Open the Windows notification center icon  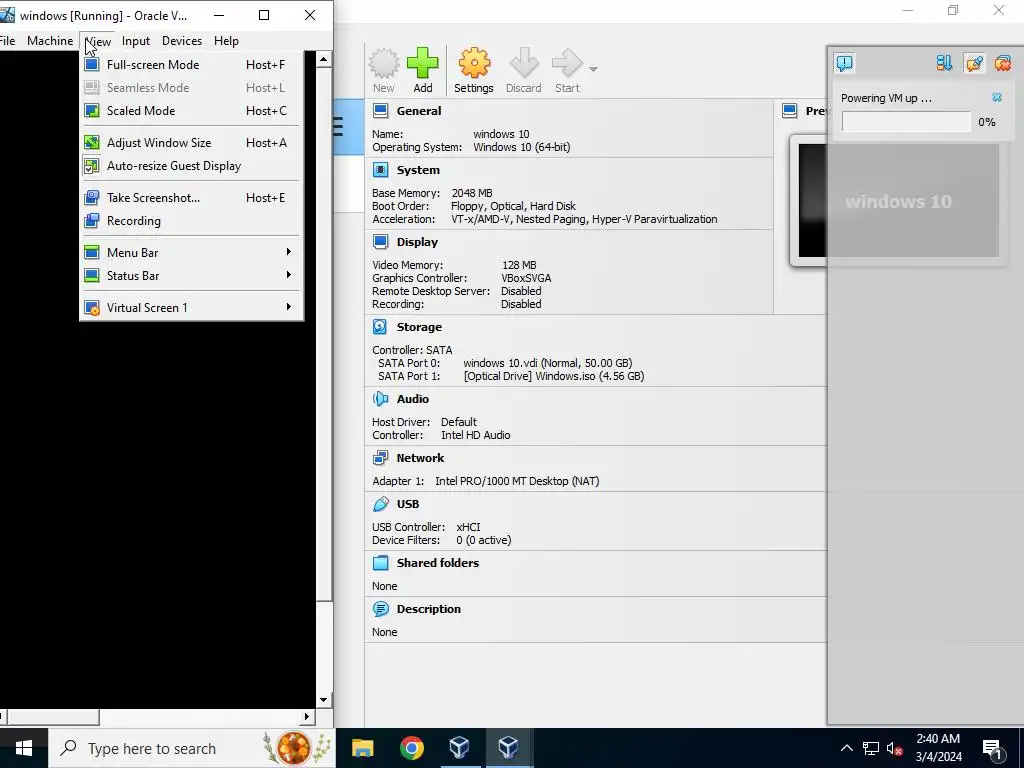click(992, 749)
